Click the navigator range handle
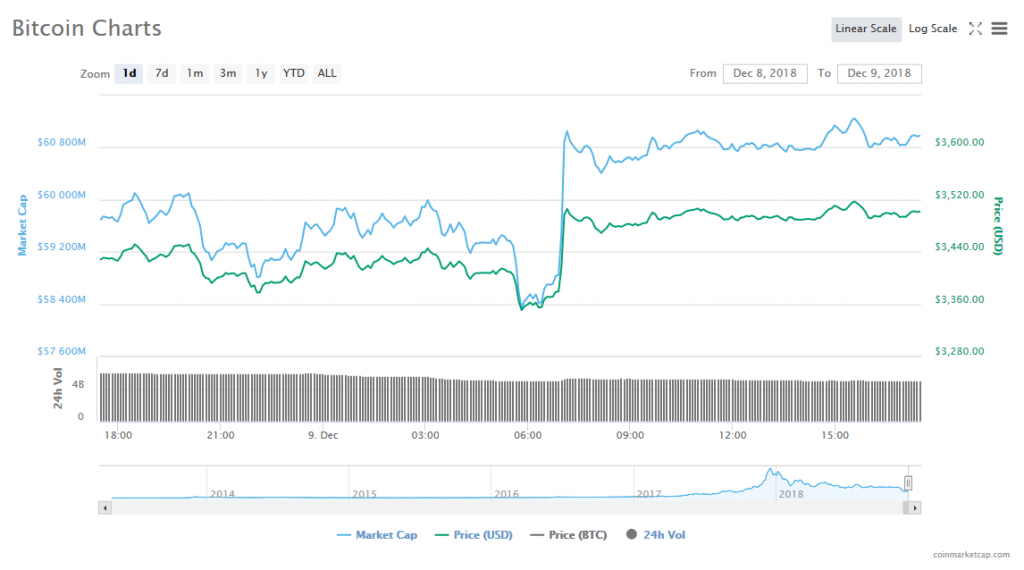The image size is (1024, 570). pyautogui.click(x=909, y=484)
